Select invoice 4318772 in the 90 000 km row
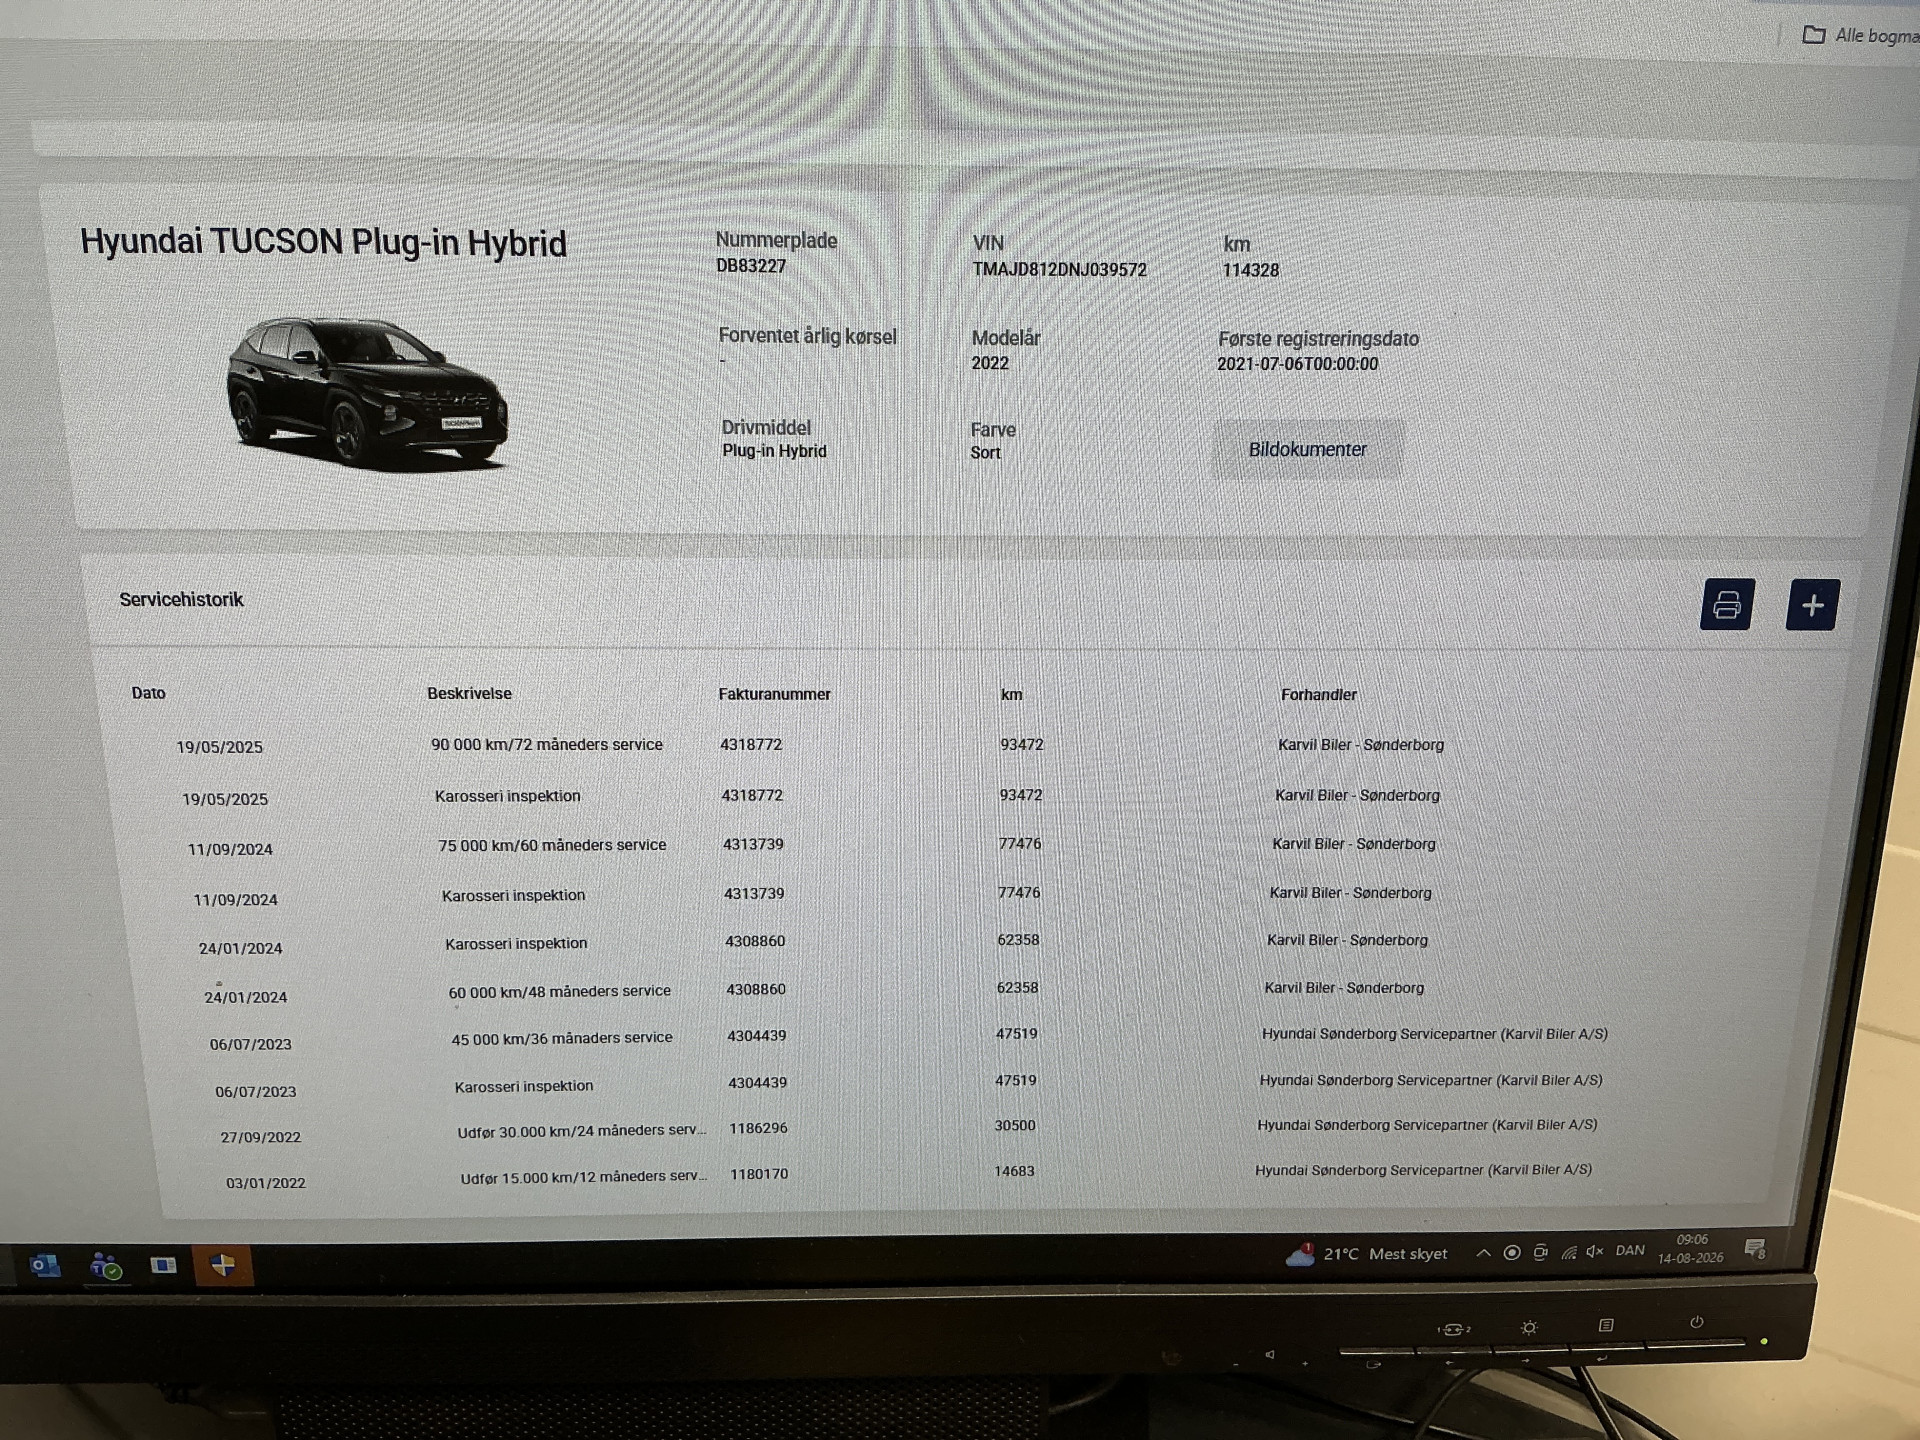The image size is (1920, 1440). coord(751,744)
